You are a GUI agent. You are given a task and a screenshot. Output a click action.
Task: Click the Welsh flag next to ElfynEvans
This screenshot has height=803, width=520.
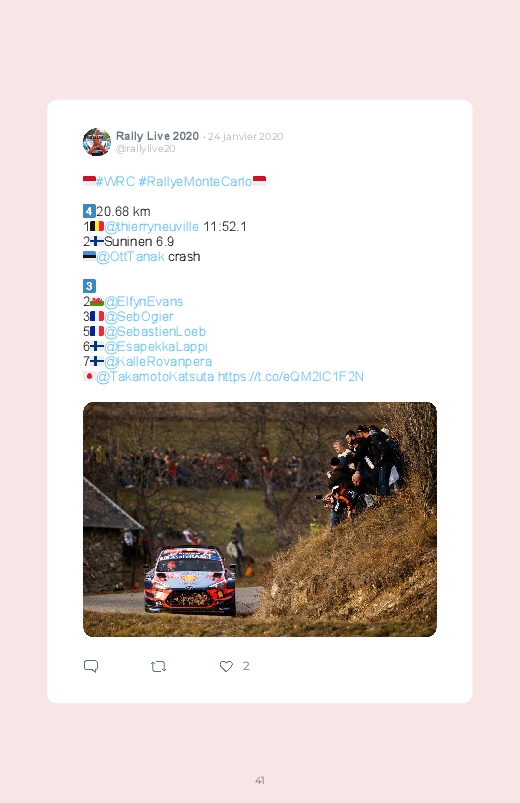click(97, 302)
